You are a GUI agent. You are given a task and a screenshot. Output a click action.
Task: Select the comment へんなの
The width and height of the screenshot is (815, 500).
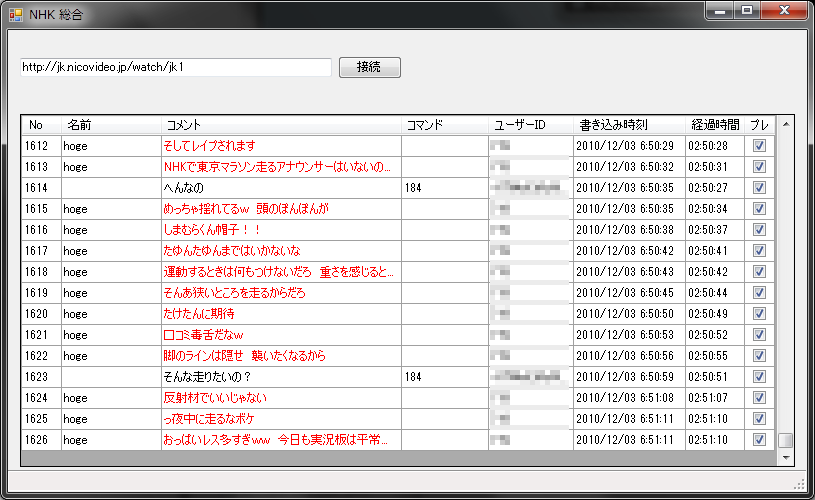pyautogui.click(x=183, y=188)
